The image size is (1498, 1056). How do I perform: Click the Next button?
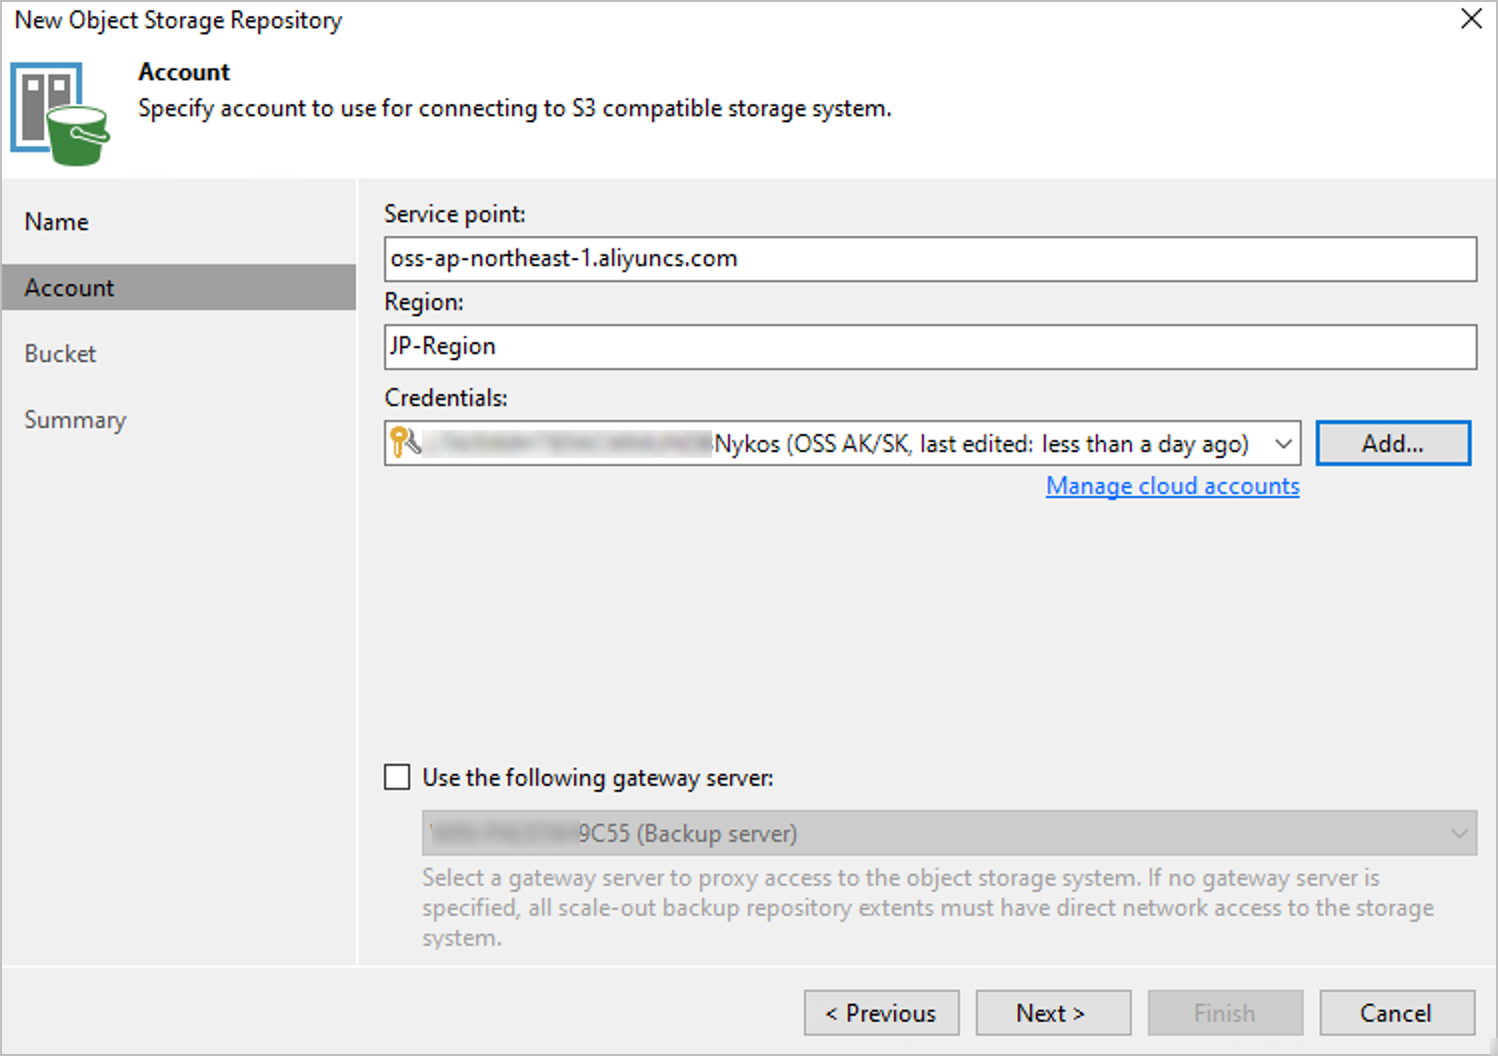[1053, 1013]
